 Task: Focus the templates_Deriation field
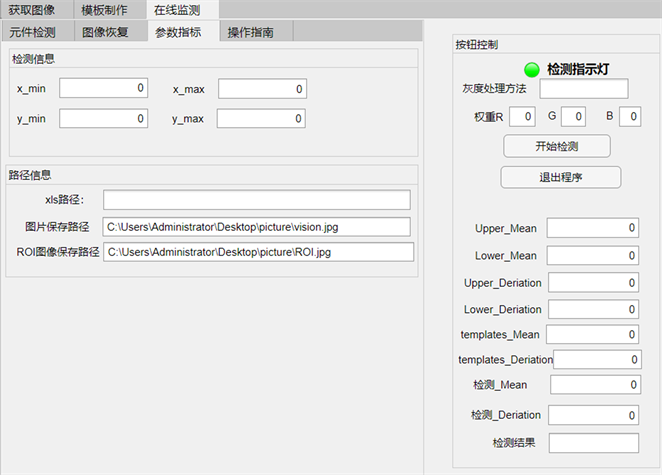597,359
